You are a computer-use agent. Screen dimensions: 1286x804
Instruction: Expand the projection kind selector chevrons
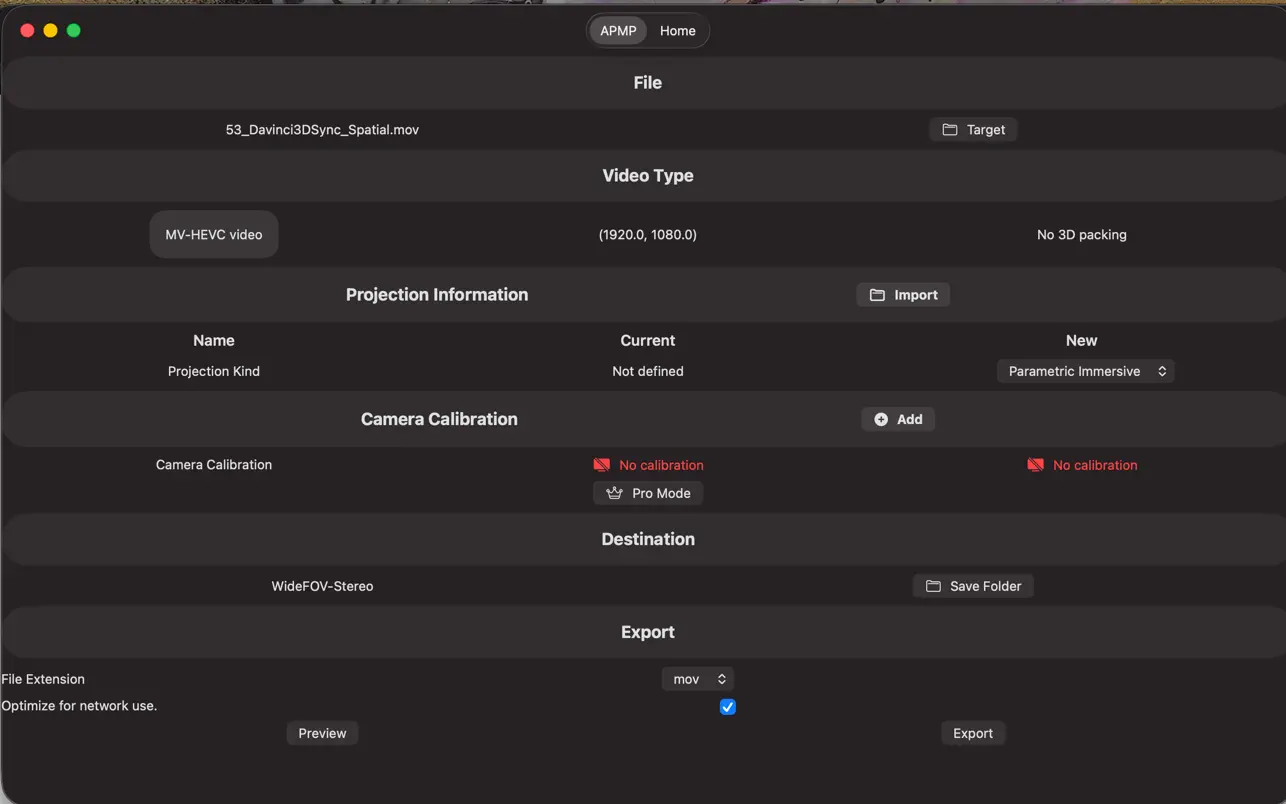click(x=1163, y=370)
